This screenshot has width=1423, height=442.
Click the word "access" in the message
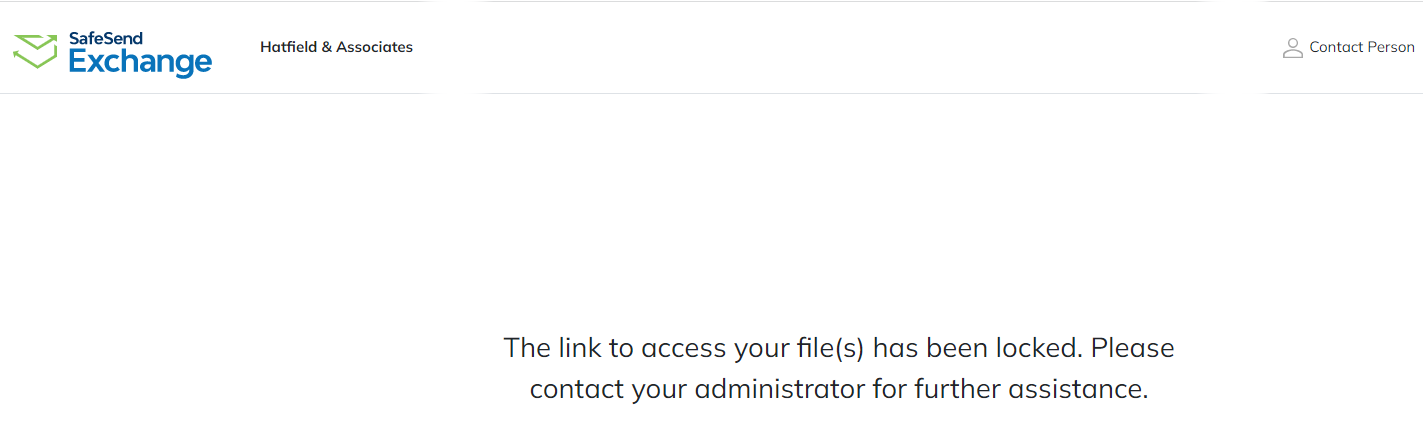(x=681, y=348)
